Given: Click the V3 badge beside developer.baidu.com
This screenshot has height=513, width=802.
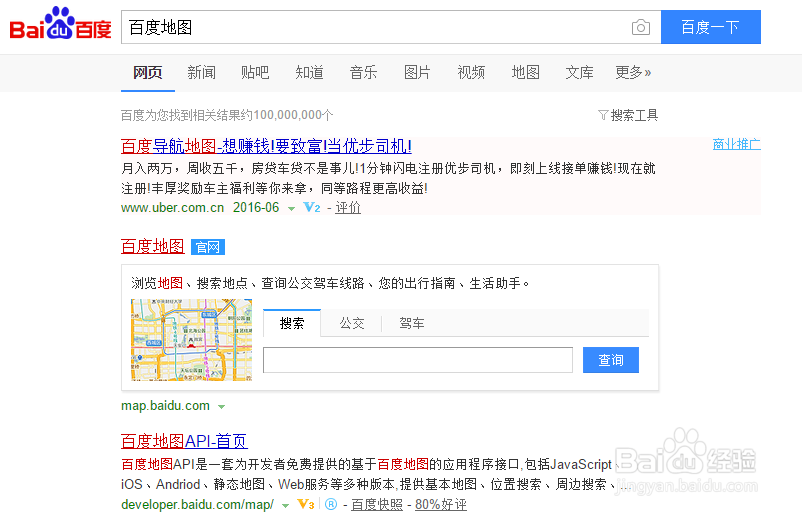Looking at the screenshot, I should coord(306,504).
